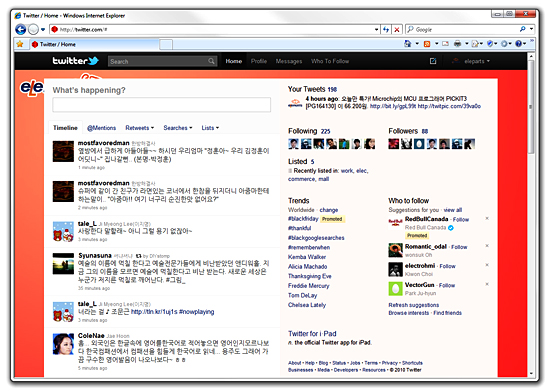Follow electrohmi
The height and width of the screenshot is (392, 550).
(447, 266)
